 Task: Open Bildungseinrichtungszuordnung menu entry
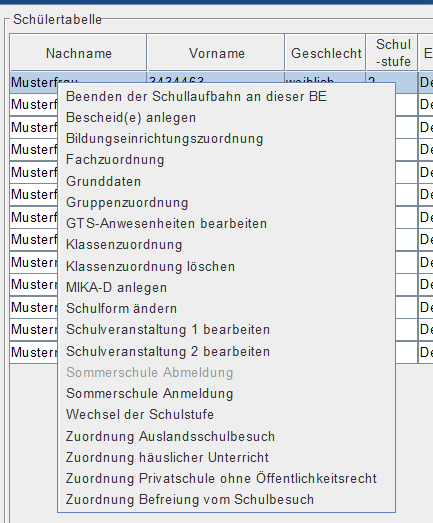(x=227, y=139)
